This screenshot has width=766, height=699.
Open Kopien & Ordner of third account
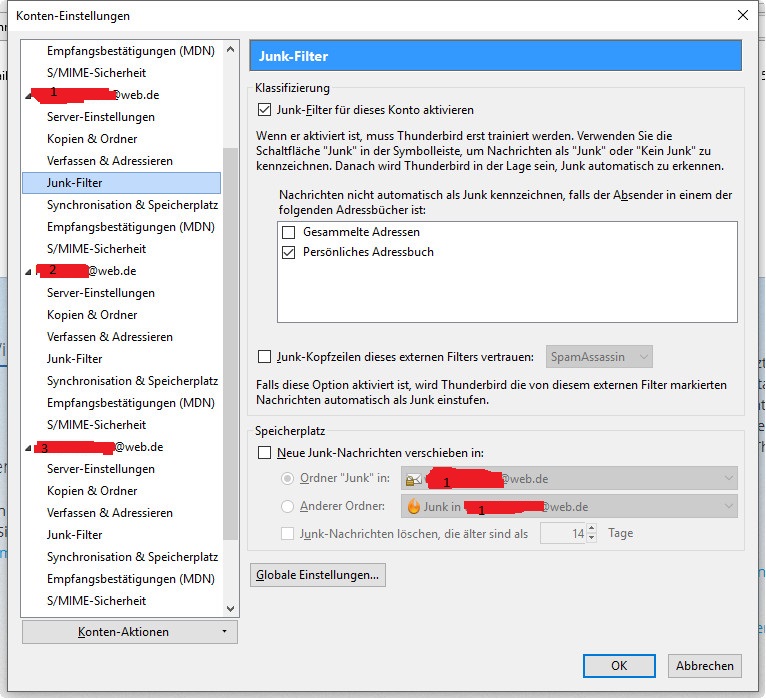coord(92,490)
